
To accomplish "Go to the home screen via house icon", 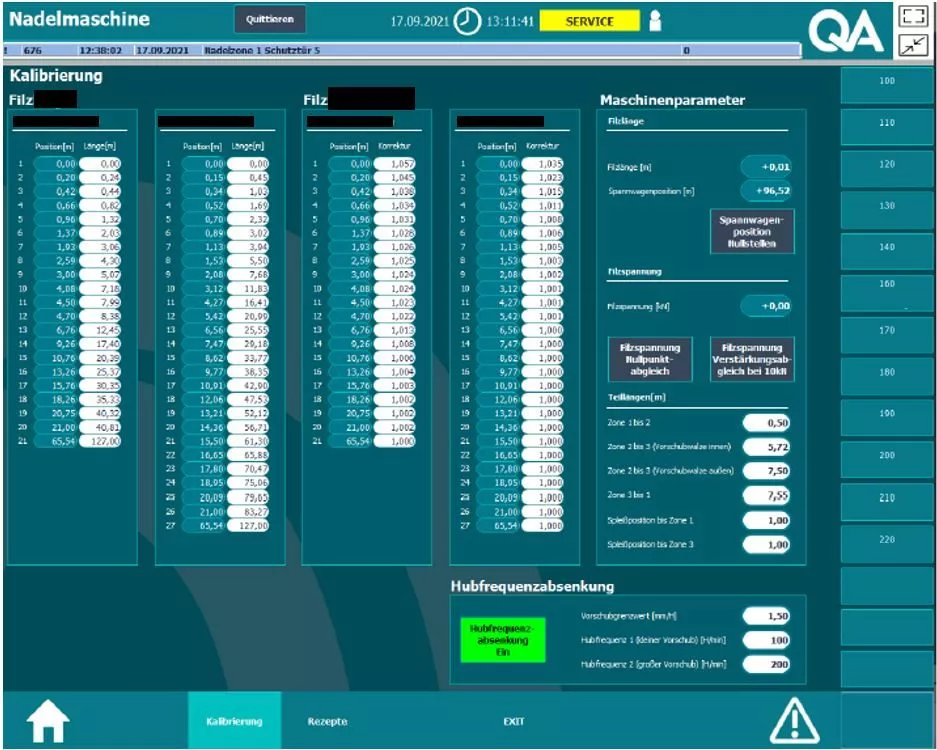I will point(47,721).
